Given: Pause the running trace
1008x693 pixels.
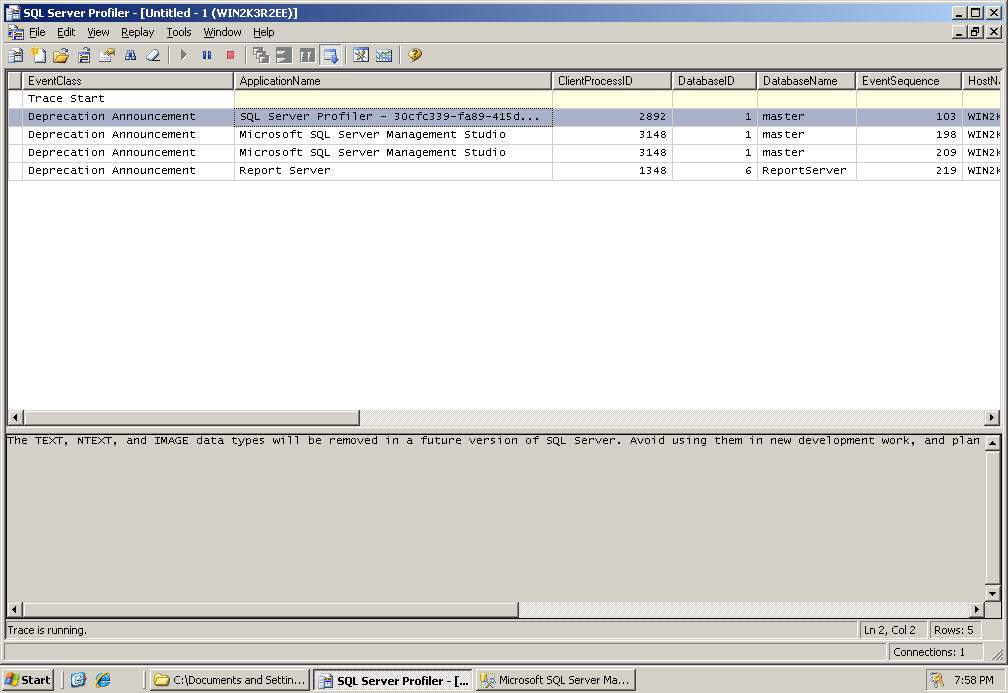Looking at the screenshot, I should tap(207, 55).
